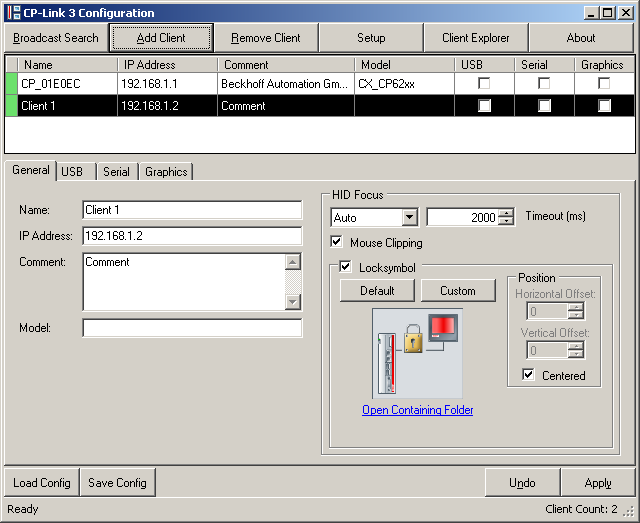Click the Timeout 2000 value field
The height and width of the screenshot is (523, 640).
[x=462, y=217]
